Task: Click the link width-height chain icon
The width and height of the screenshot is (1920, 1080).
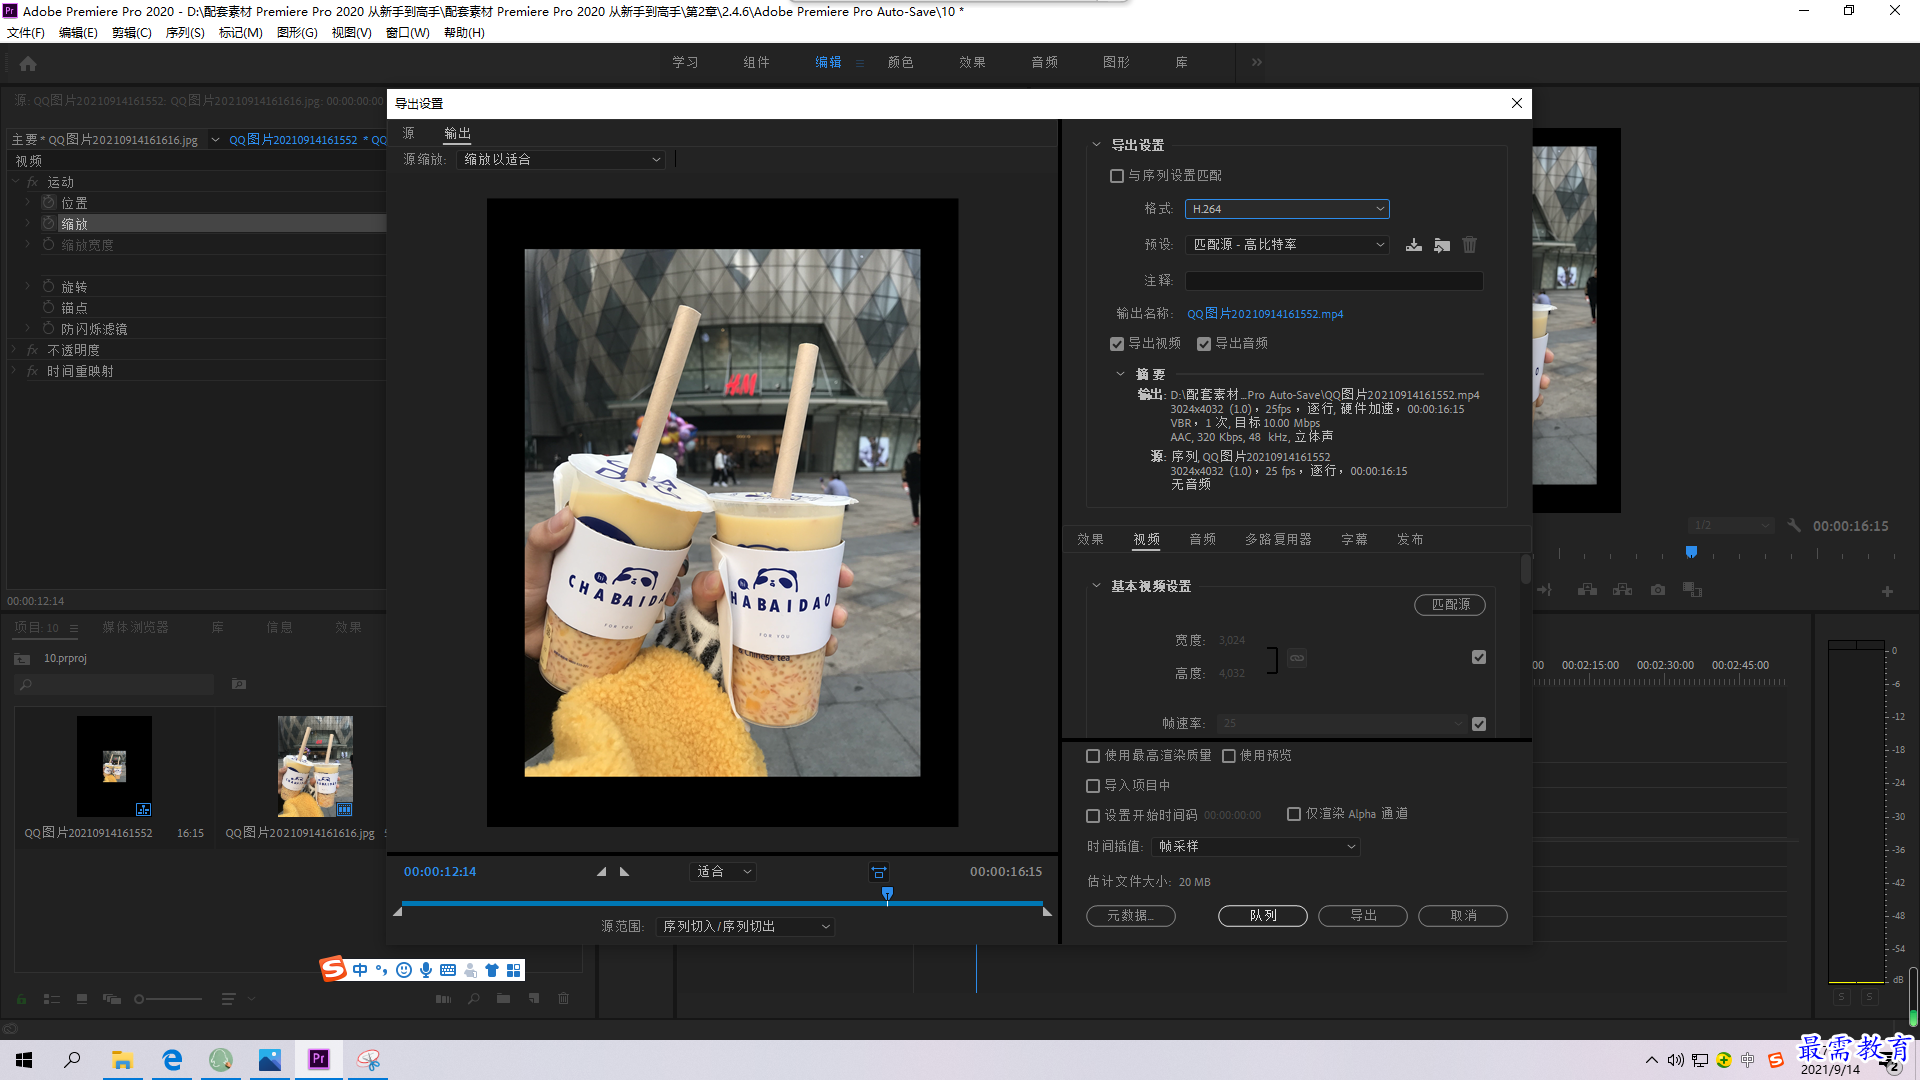Action: (1297, 658)
